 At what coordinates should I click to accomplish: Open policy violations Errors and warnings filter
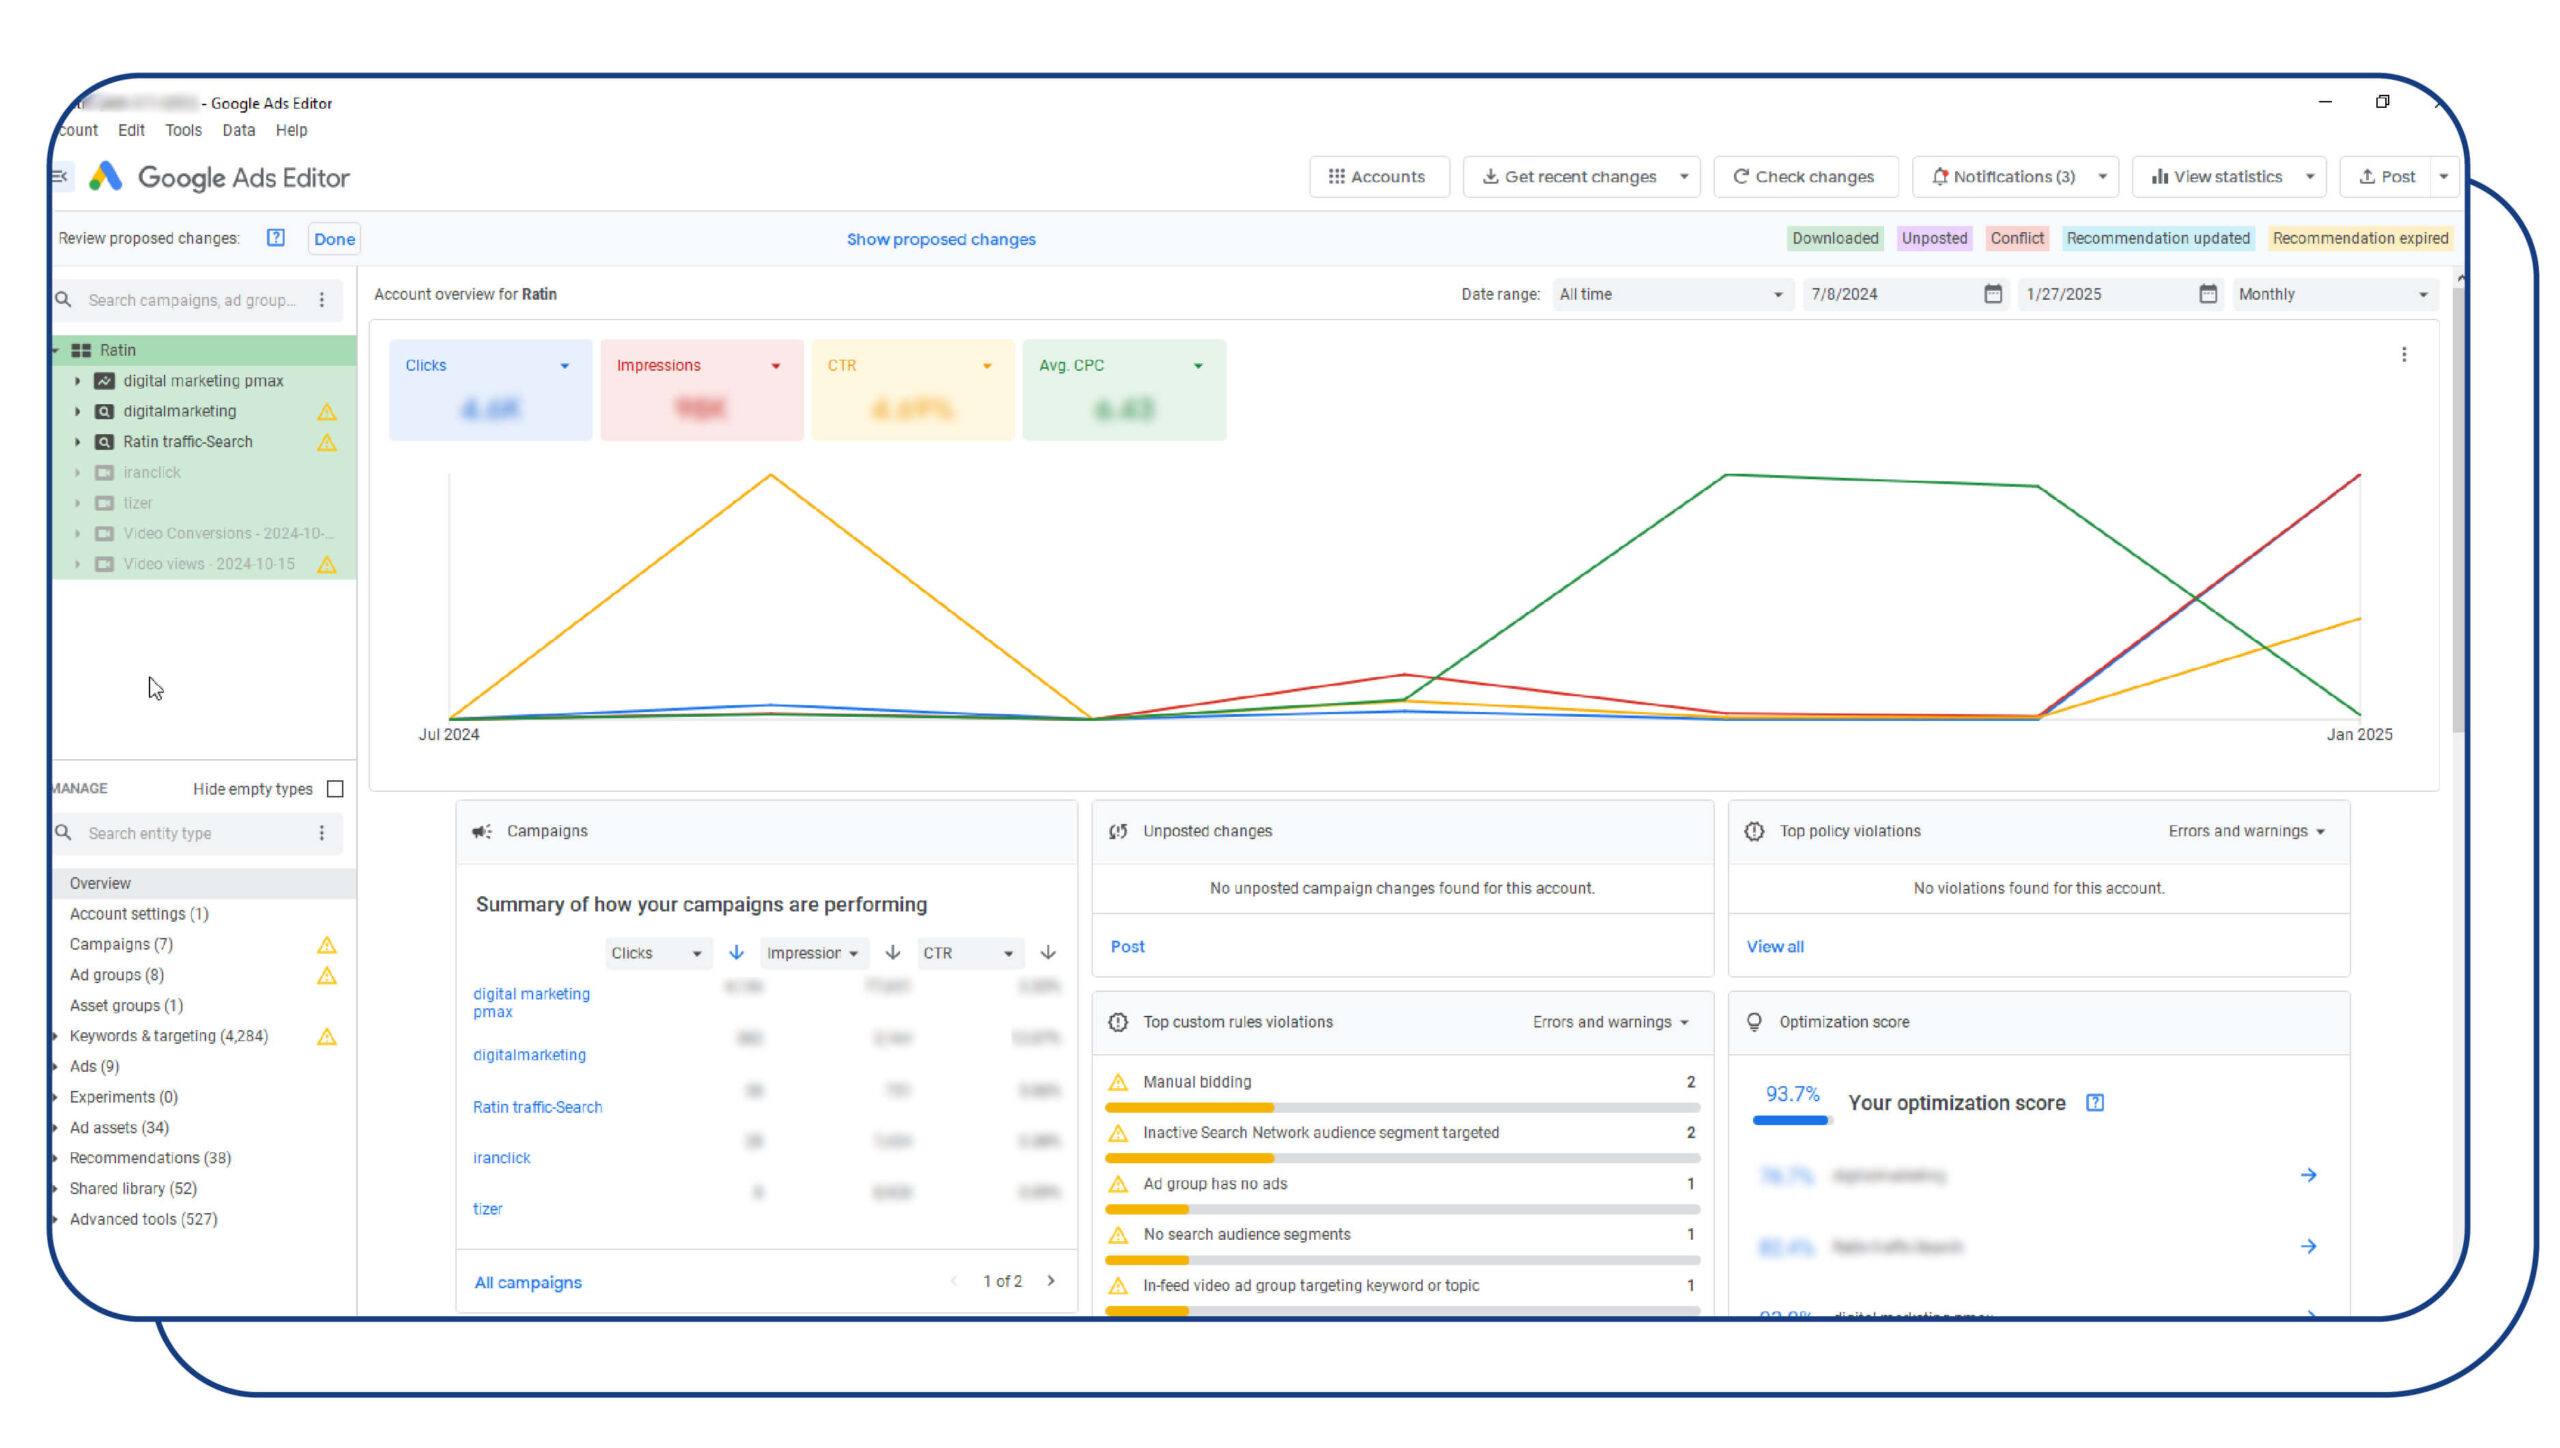pyautogui.click(x=2245, y=831)
